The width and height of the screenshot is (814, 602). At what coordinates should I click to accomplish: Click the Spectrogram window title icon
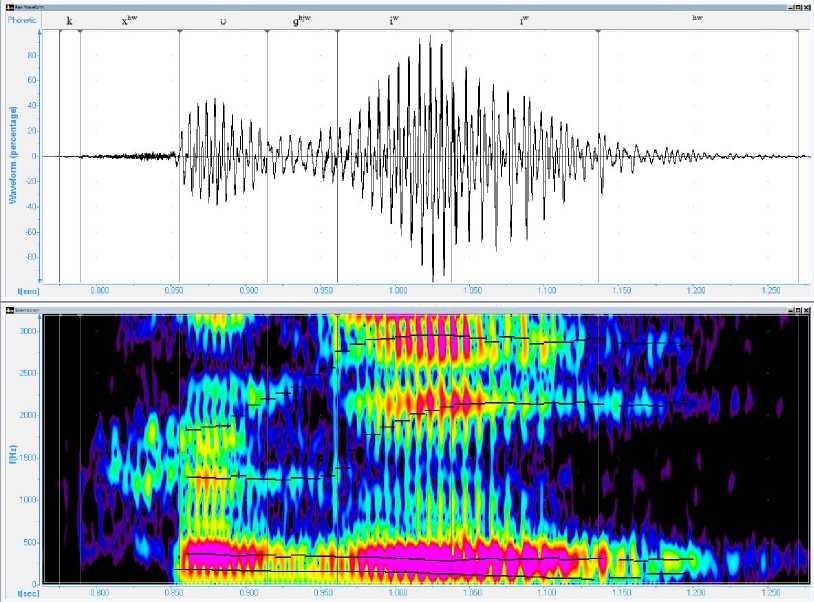12,310
